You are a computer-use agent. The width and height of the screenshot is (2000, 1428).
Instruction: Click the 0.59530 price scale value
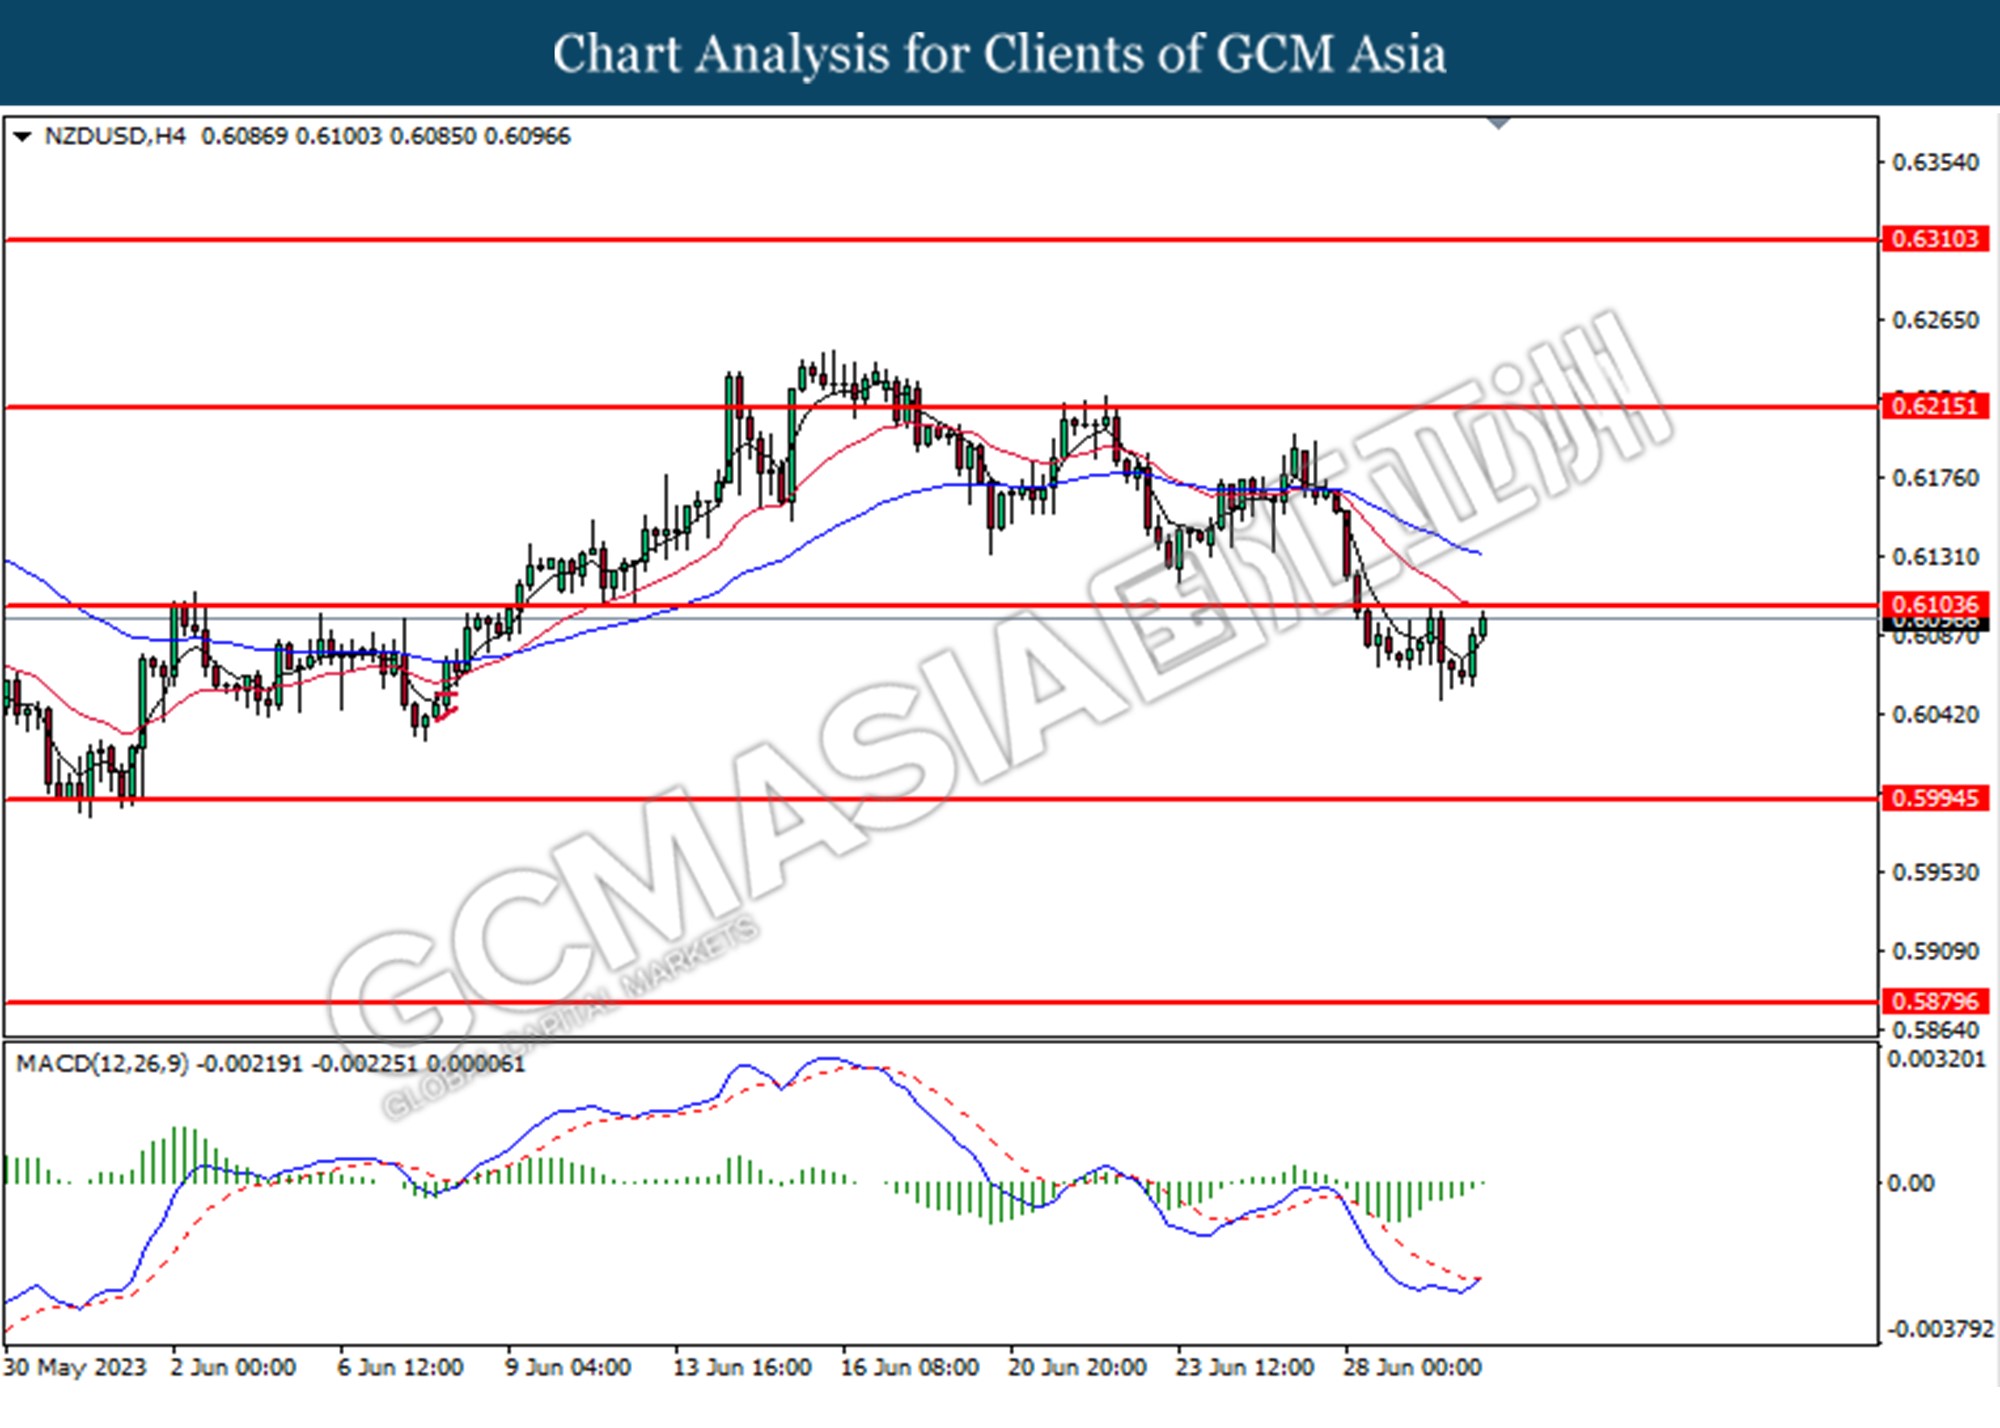click(1935, 873)
